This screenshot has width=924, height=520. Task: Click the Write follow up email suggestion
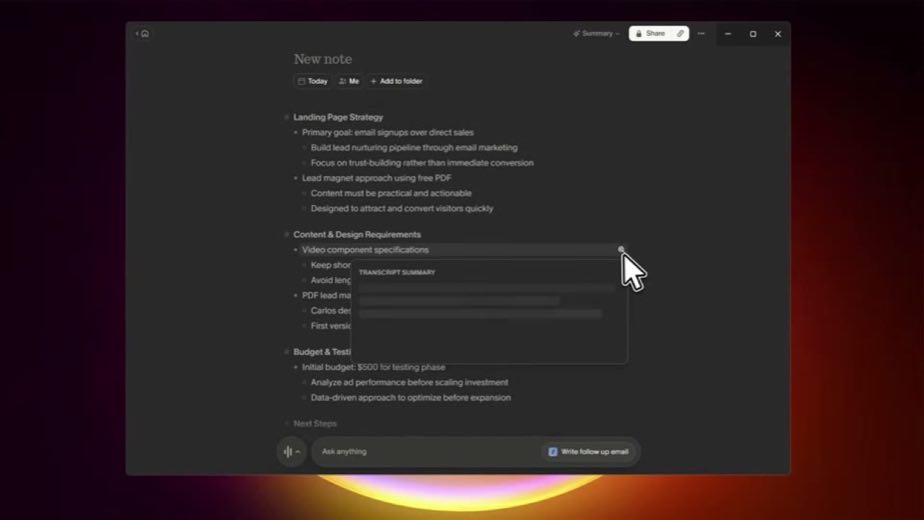pyautogui.click(x=588, y=452)
